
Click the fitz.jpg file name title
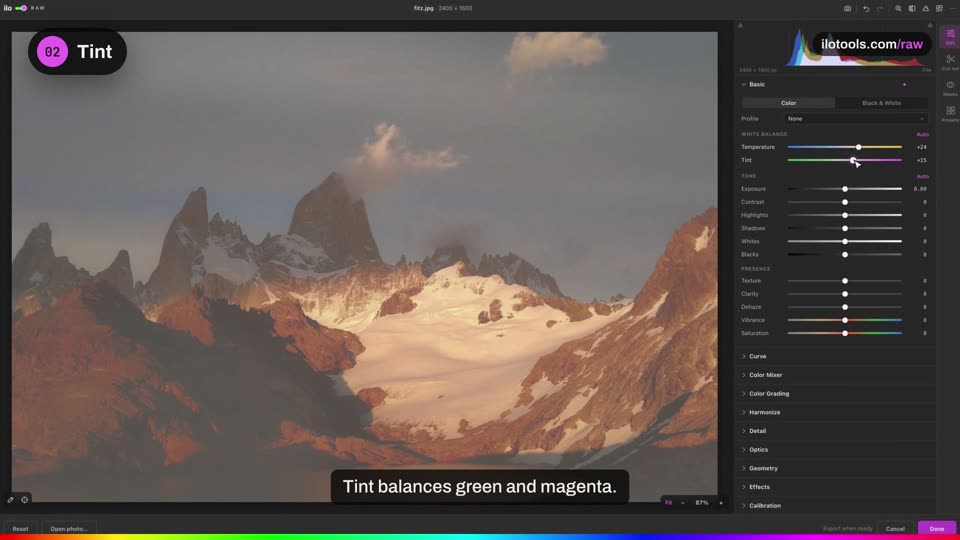tap(424, 9)
